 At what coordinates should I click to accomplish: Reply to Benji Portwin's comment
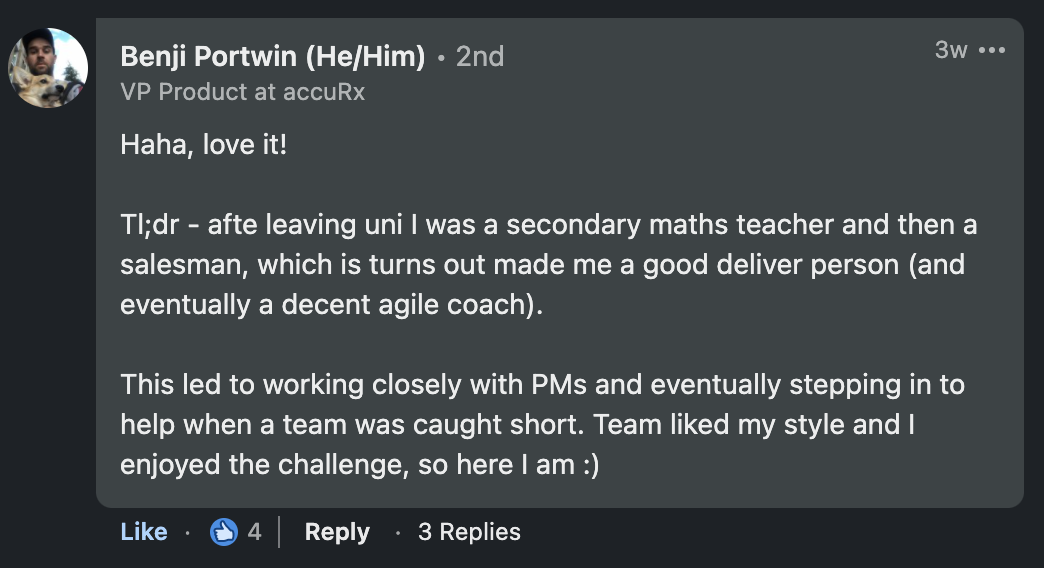[x=337, y=532]
